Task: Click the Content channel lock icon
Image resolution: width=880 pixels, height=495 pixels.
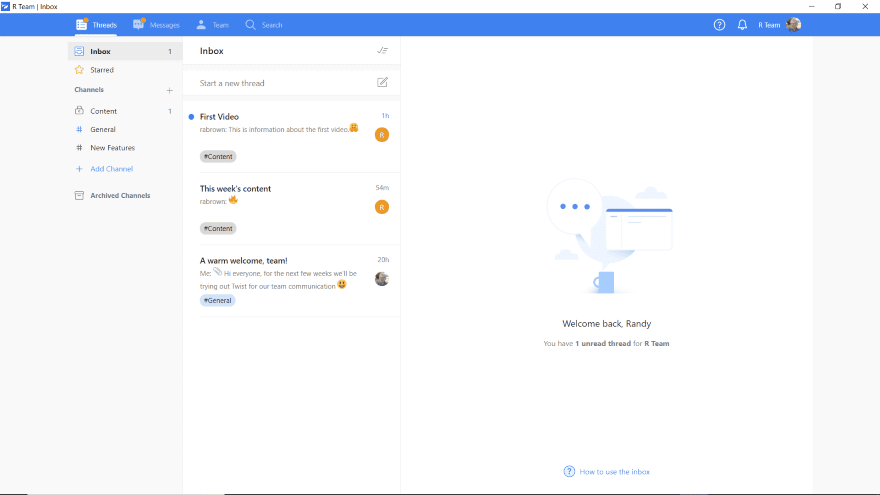Action: pos(79,111)
